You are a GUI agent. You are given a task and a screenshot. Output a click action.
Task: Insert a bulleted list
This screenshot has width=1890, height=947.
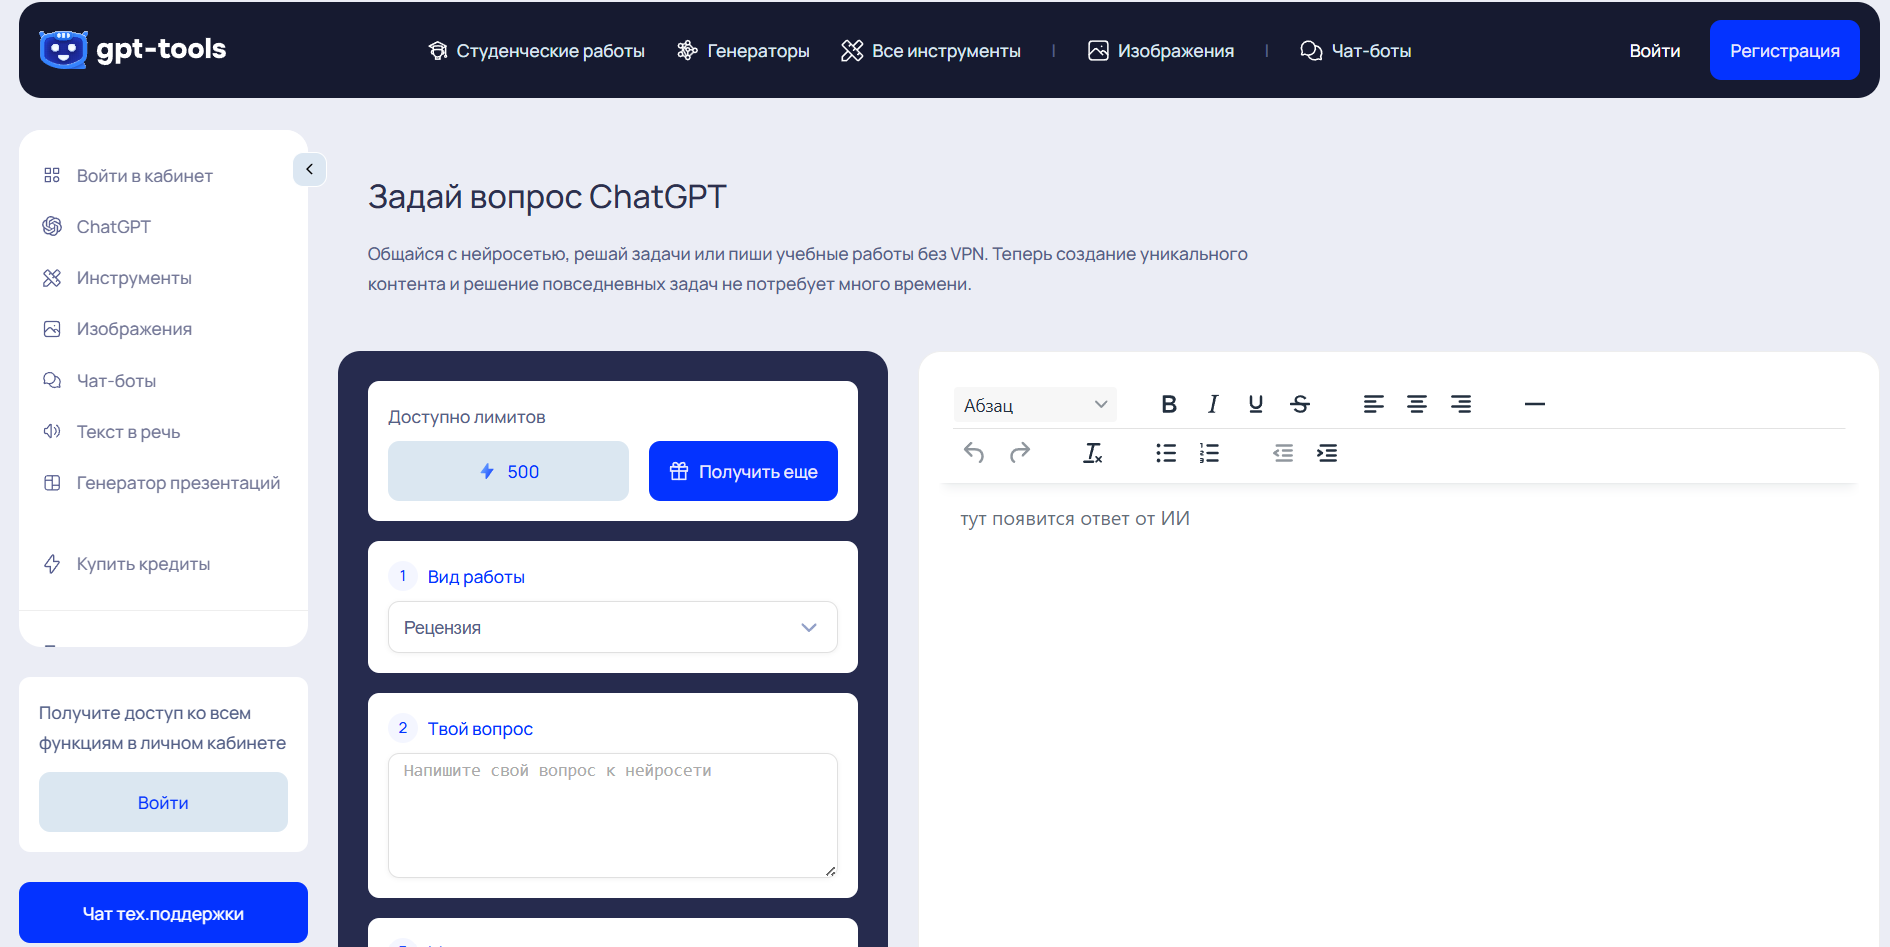click(x=1165, y=453)
